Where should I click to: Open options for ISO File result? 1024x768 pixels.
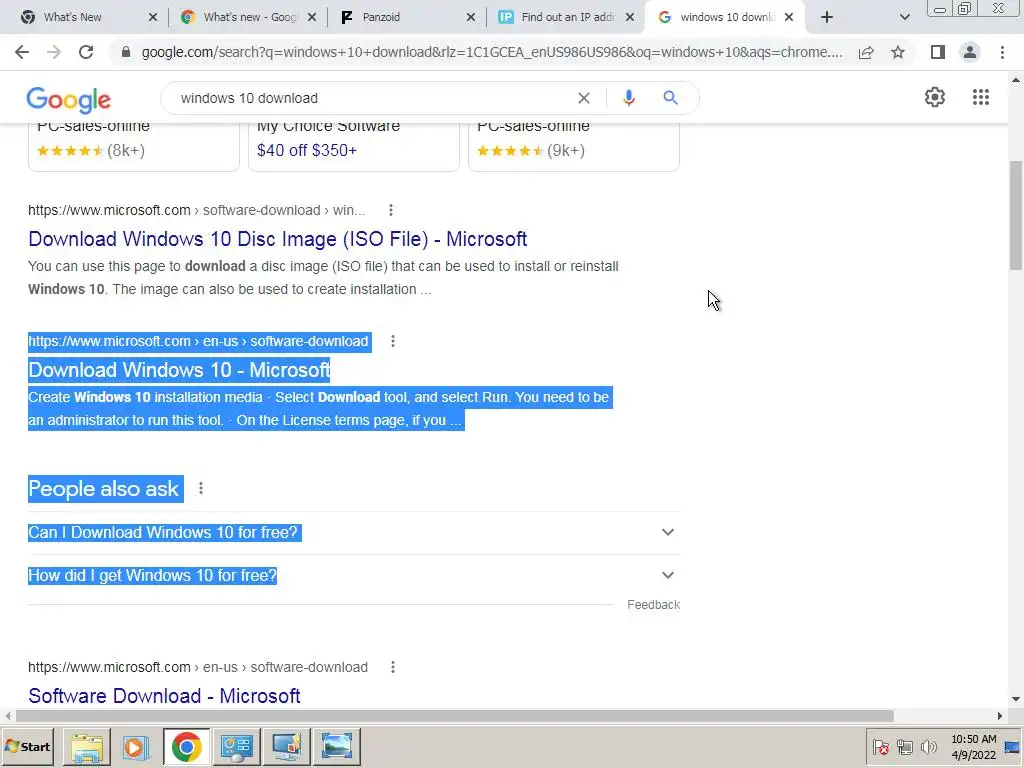(x=391, y=210)
